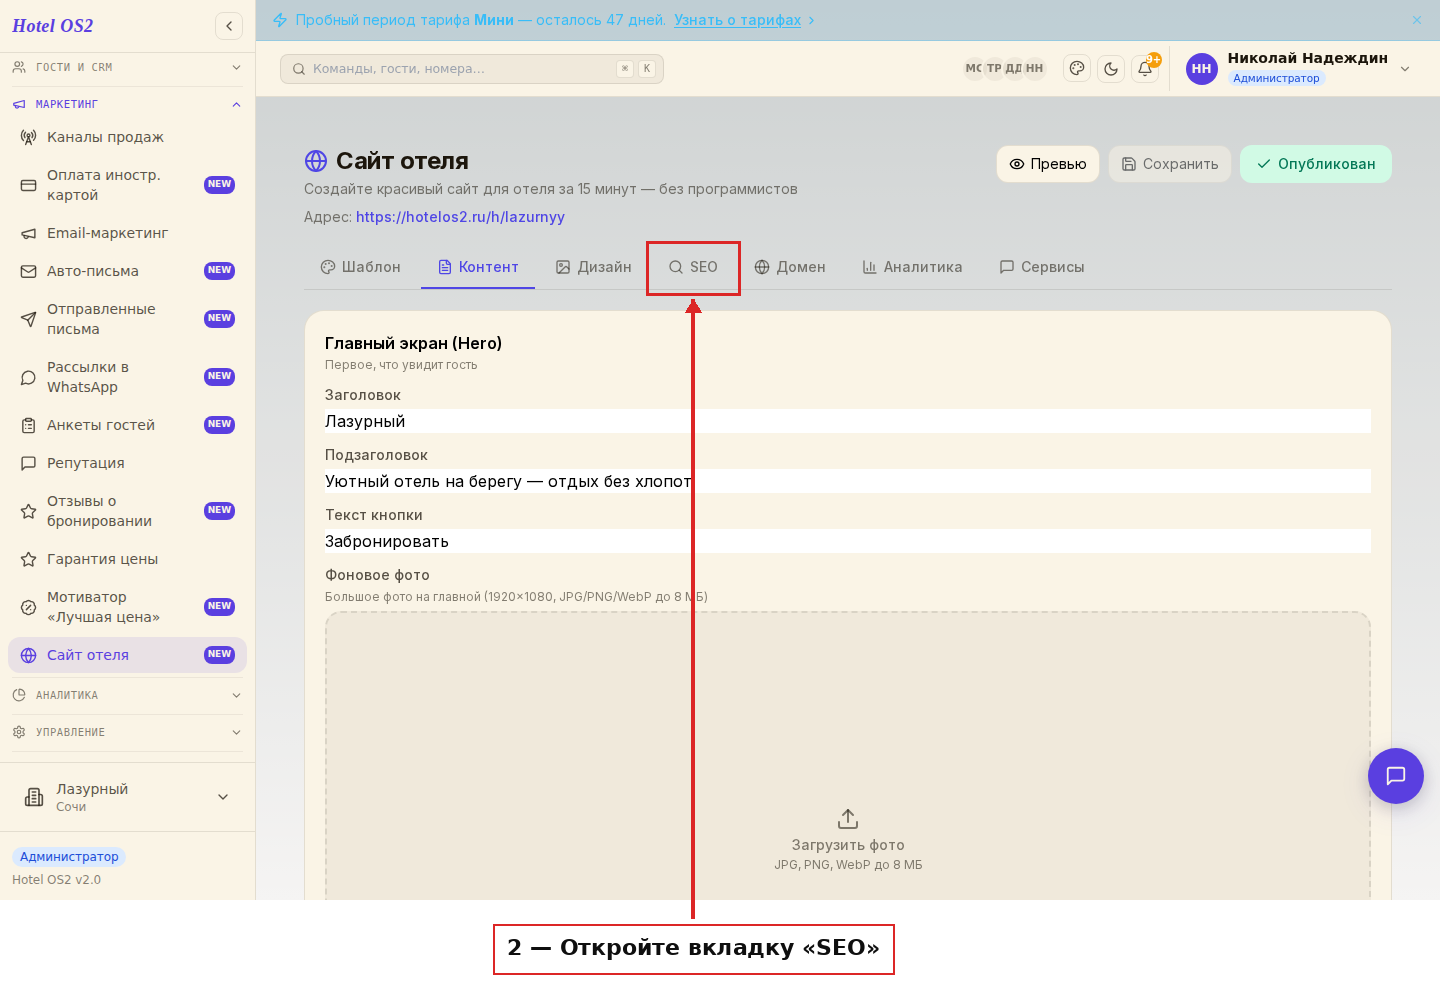
Task: Expand the Гости и CRM section
Action: [x=127, y=67]
